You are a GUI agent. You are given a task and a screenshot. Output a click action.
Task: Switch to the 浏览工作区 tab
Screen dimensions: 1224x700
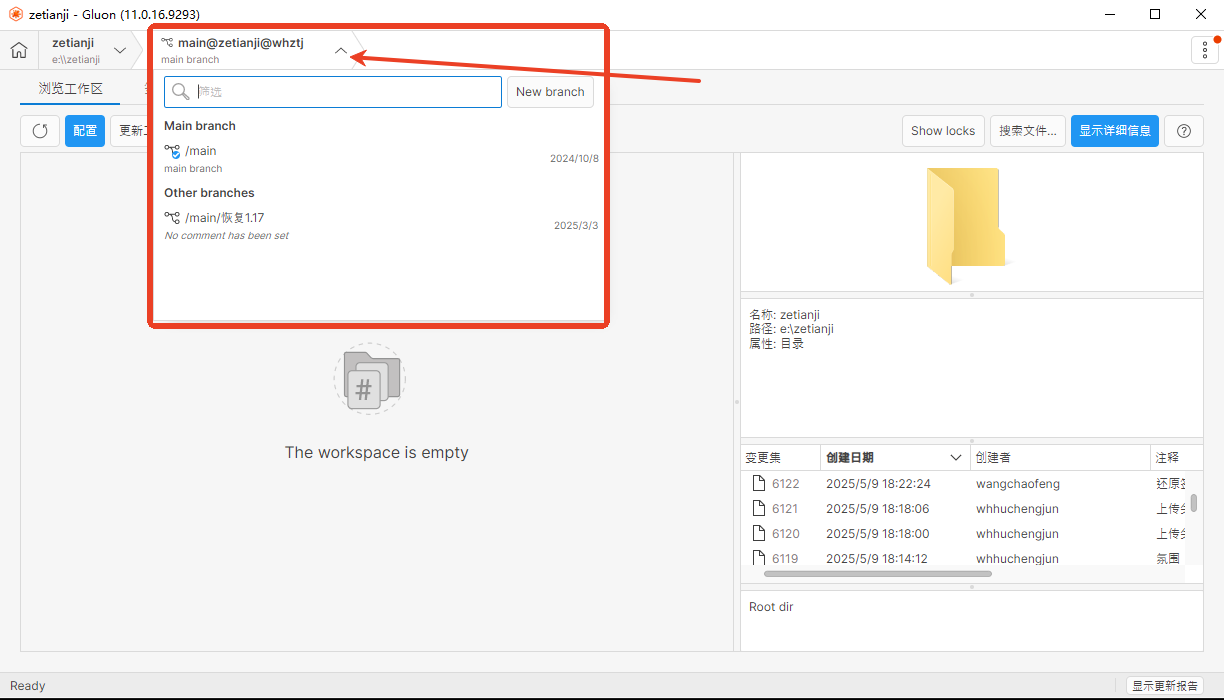tap(70, 89)
